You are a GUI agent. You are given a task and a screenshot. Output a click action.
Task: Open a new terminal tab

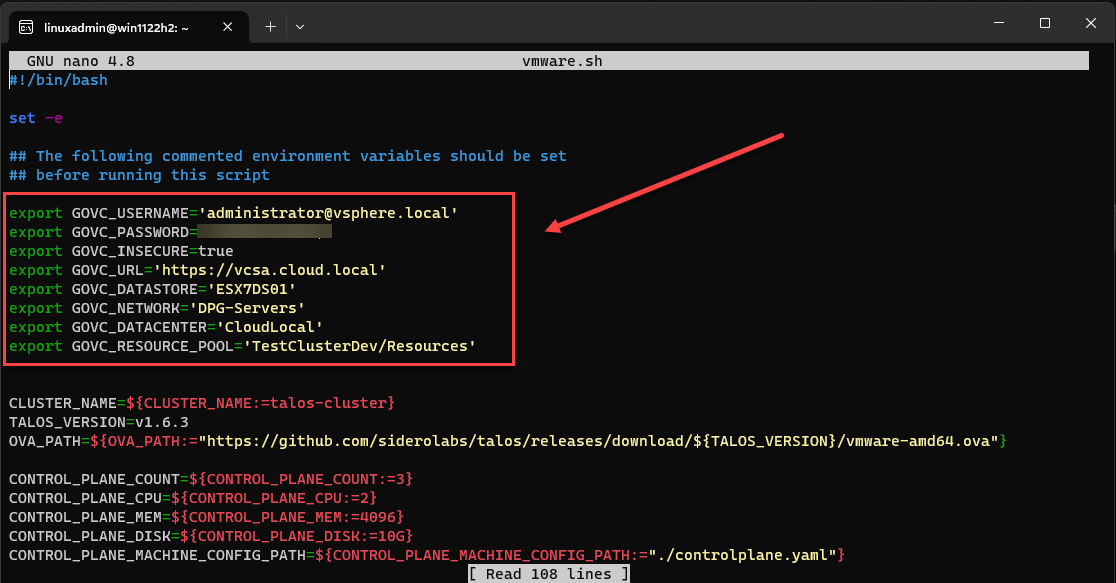(x=269, y=26)
